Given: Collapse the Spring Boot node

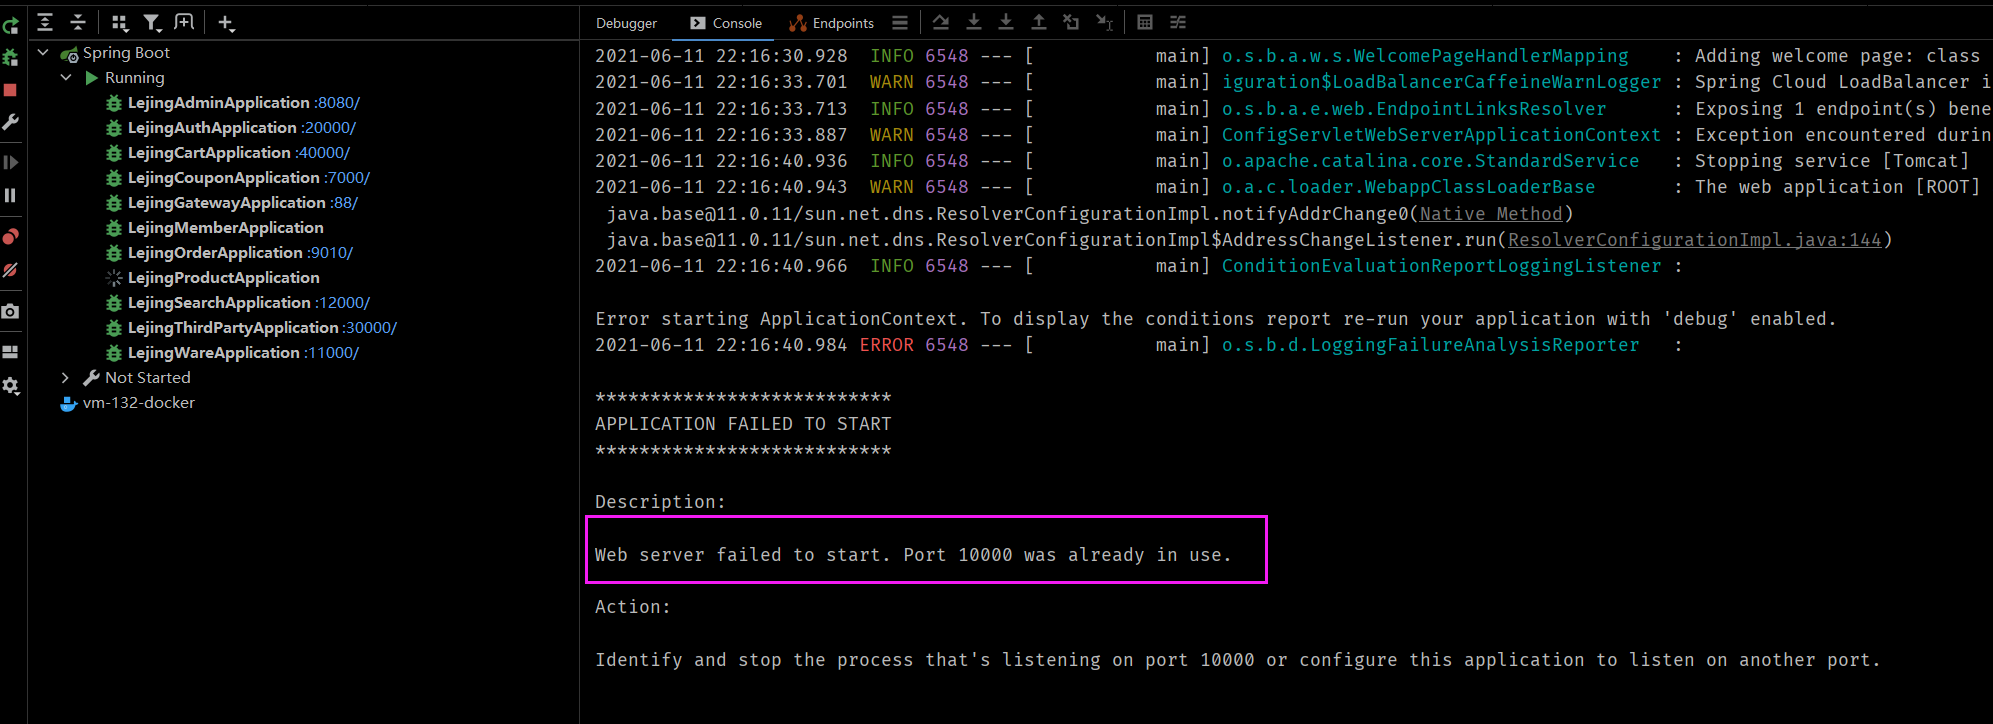Looking at the screenshot, I should pyautogui.click(x=43, y=52).
